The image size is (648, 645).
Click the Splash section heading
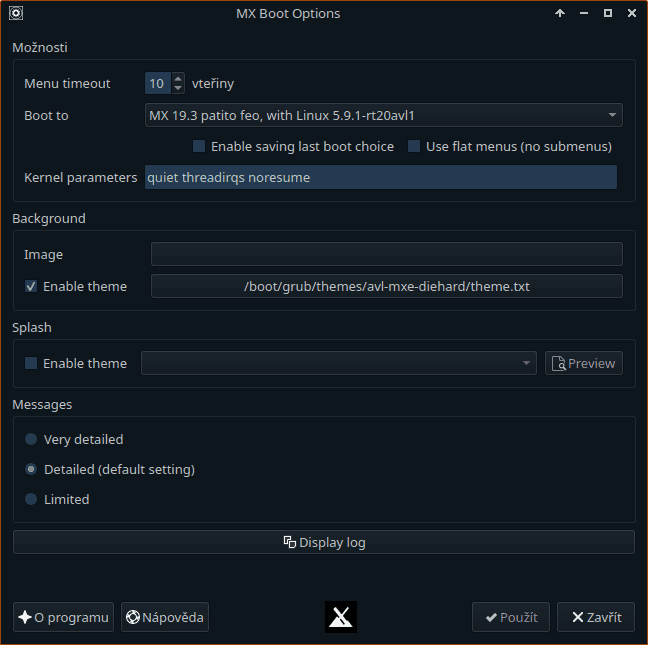(x=32, y=328)
